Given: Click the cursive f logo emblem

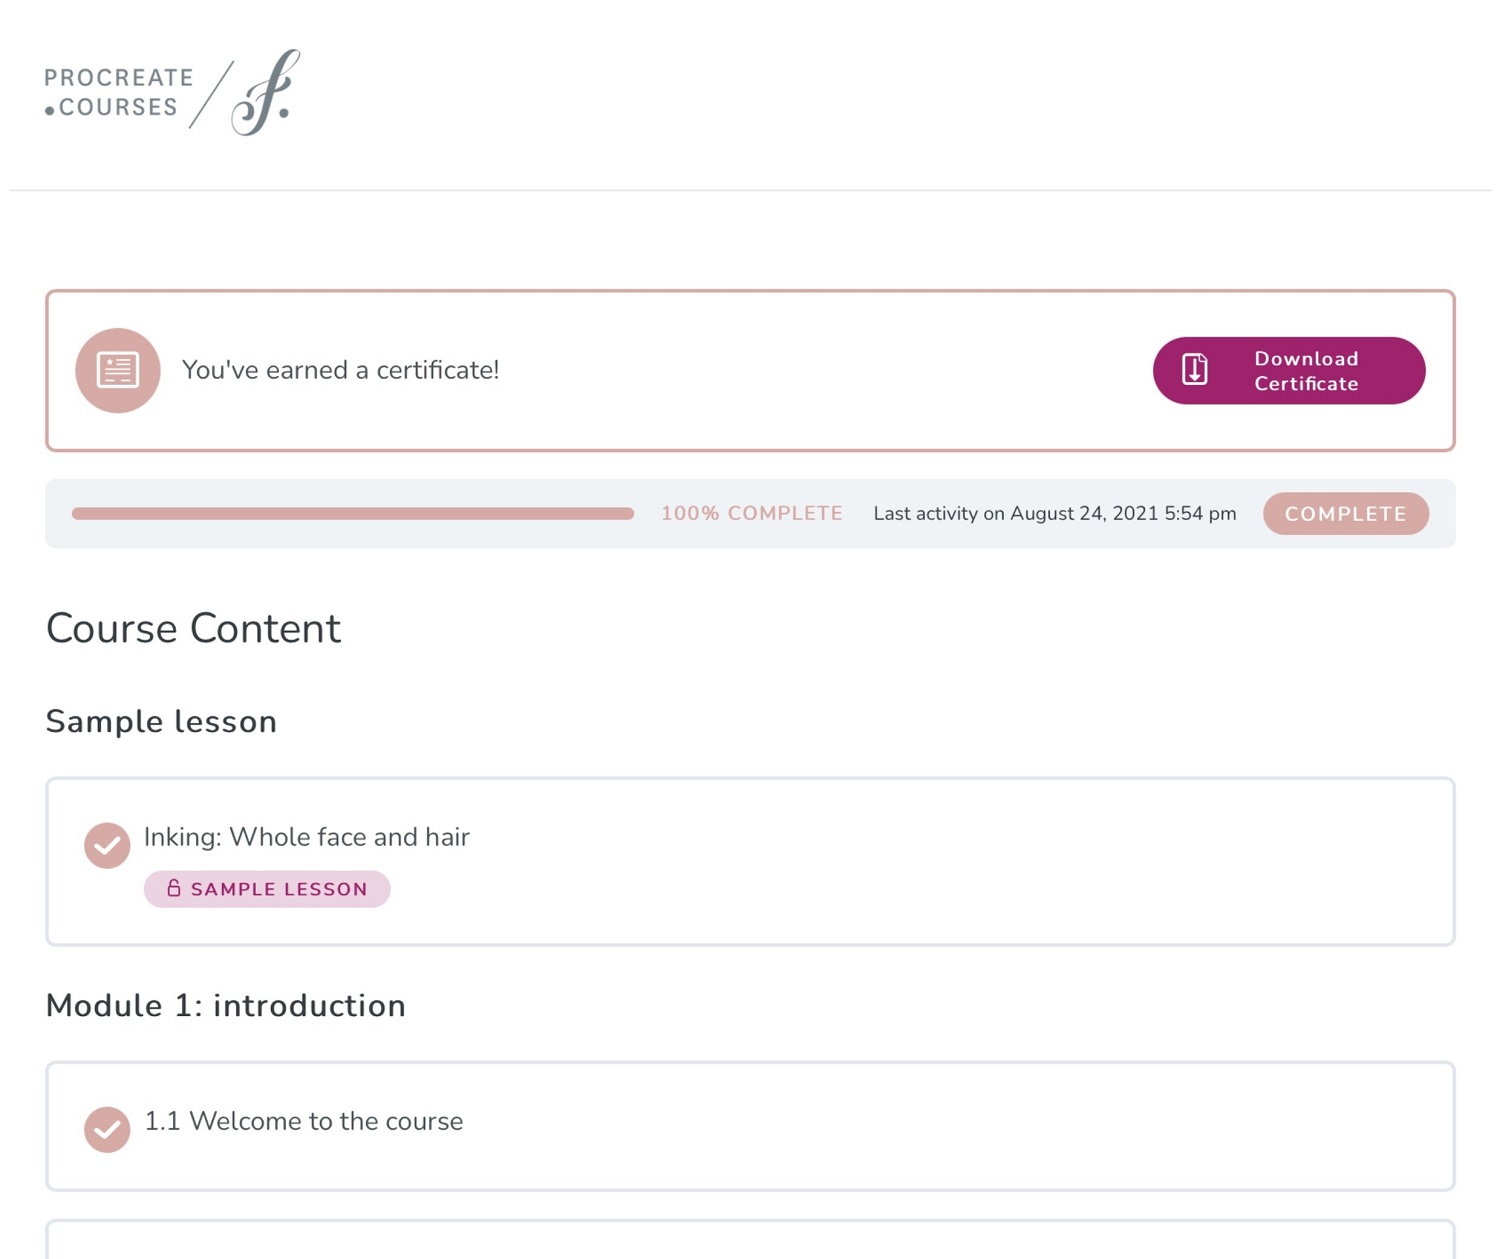Looking at the screenshot, I should click(x=265, y=92).
